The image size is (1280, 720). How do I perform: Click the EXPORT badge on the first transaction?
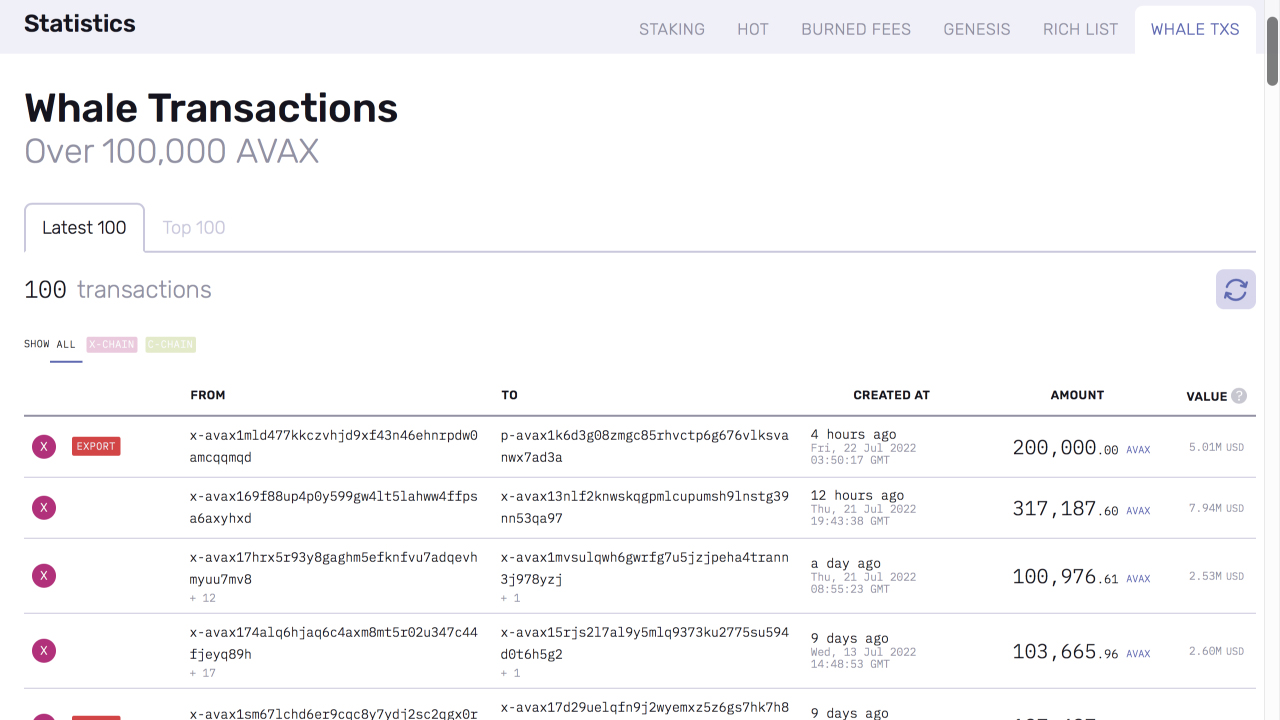point(96,446)
